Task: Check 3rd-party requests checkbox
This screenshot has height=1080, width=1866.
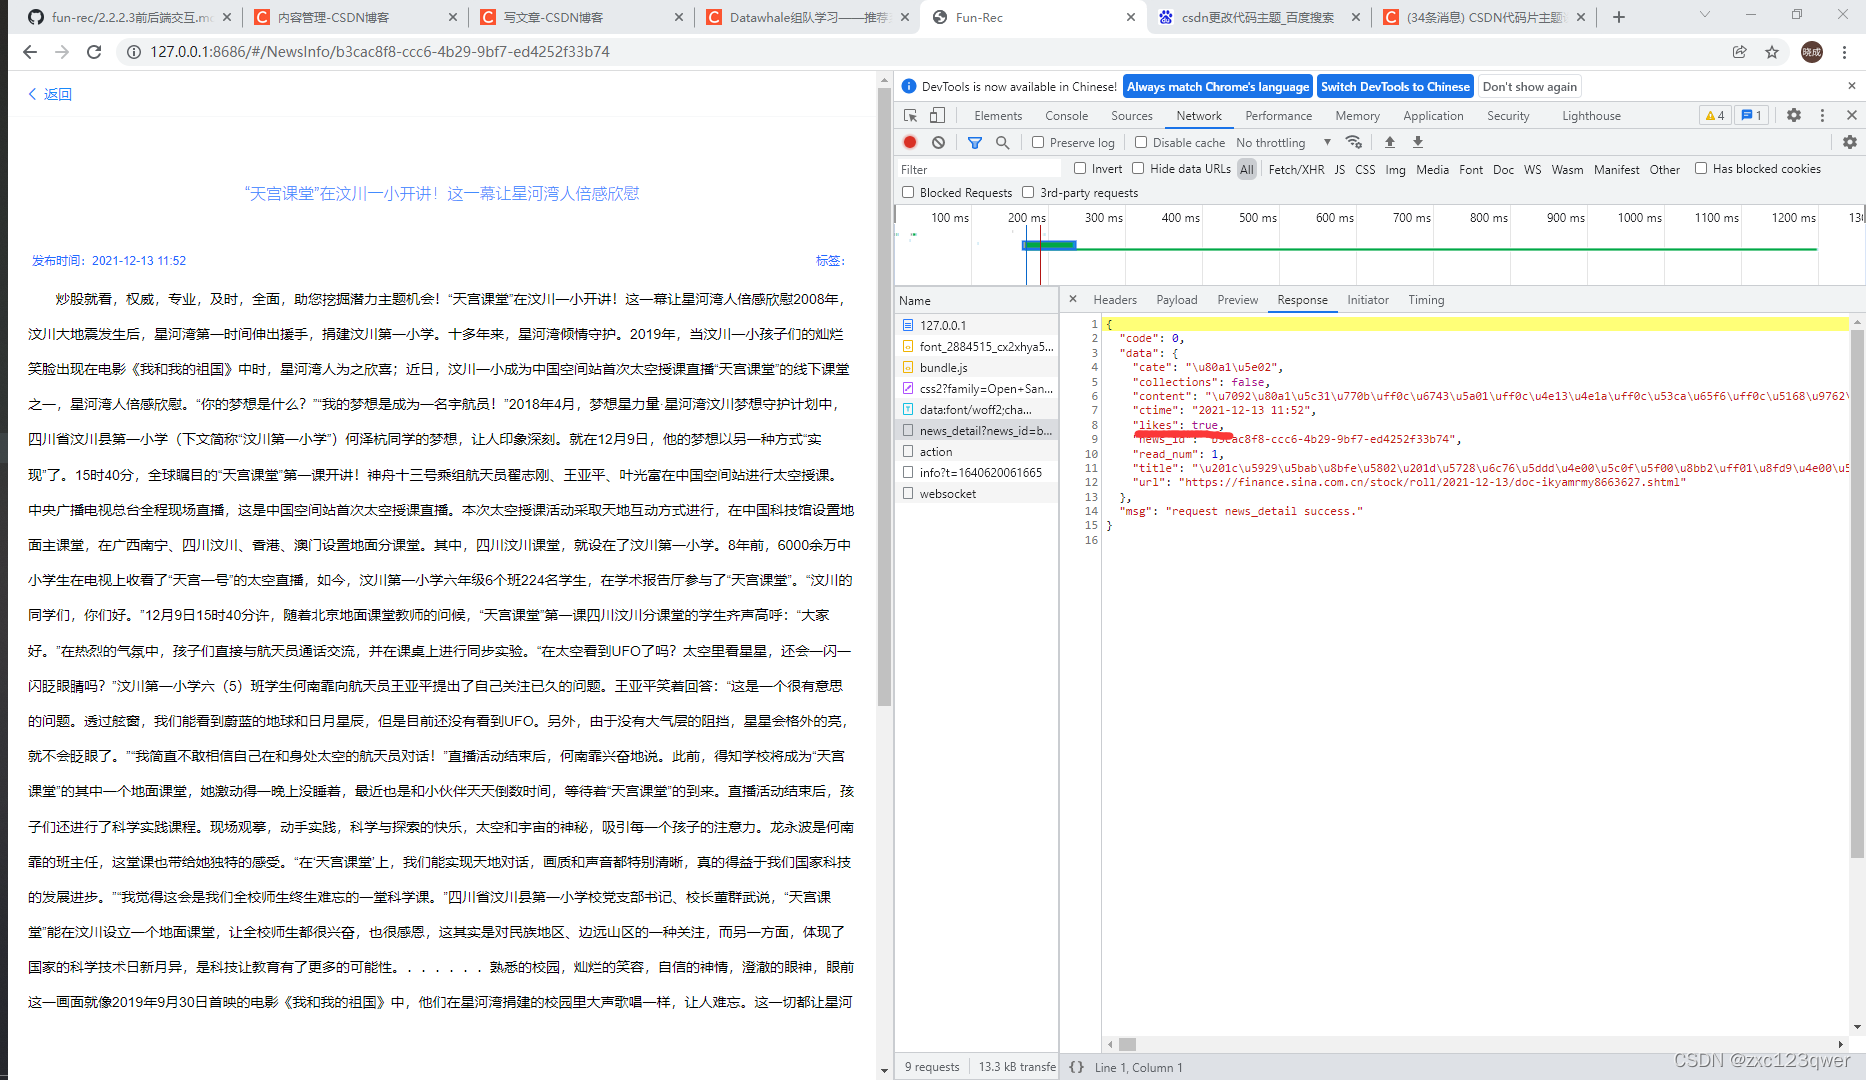Action: click(x=1028, y=192)
